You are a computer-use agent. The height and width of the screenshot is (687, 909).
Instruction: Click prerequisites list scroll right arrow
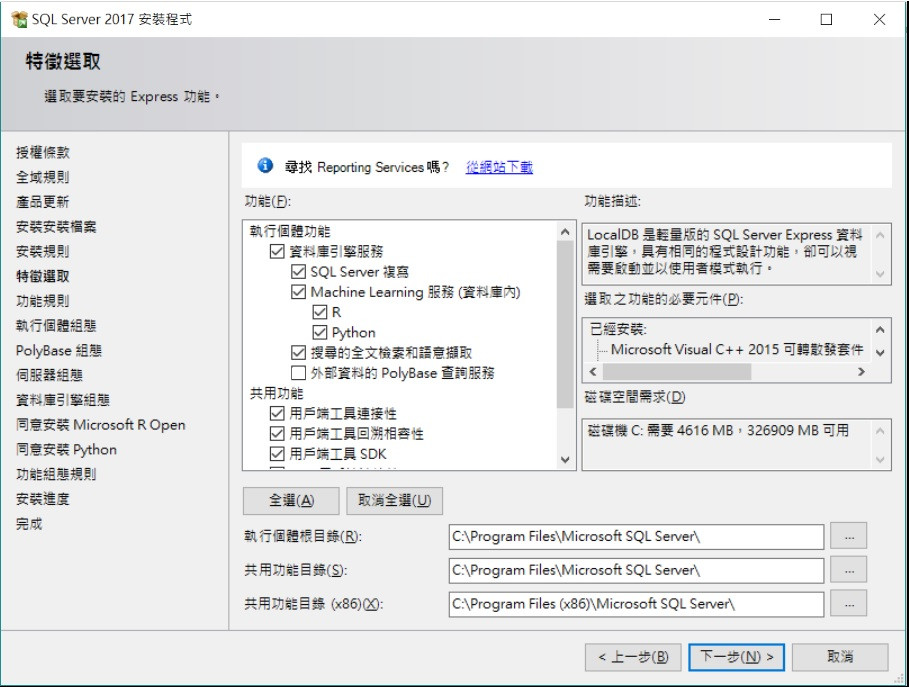click(x=861, y=372)
